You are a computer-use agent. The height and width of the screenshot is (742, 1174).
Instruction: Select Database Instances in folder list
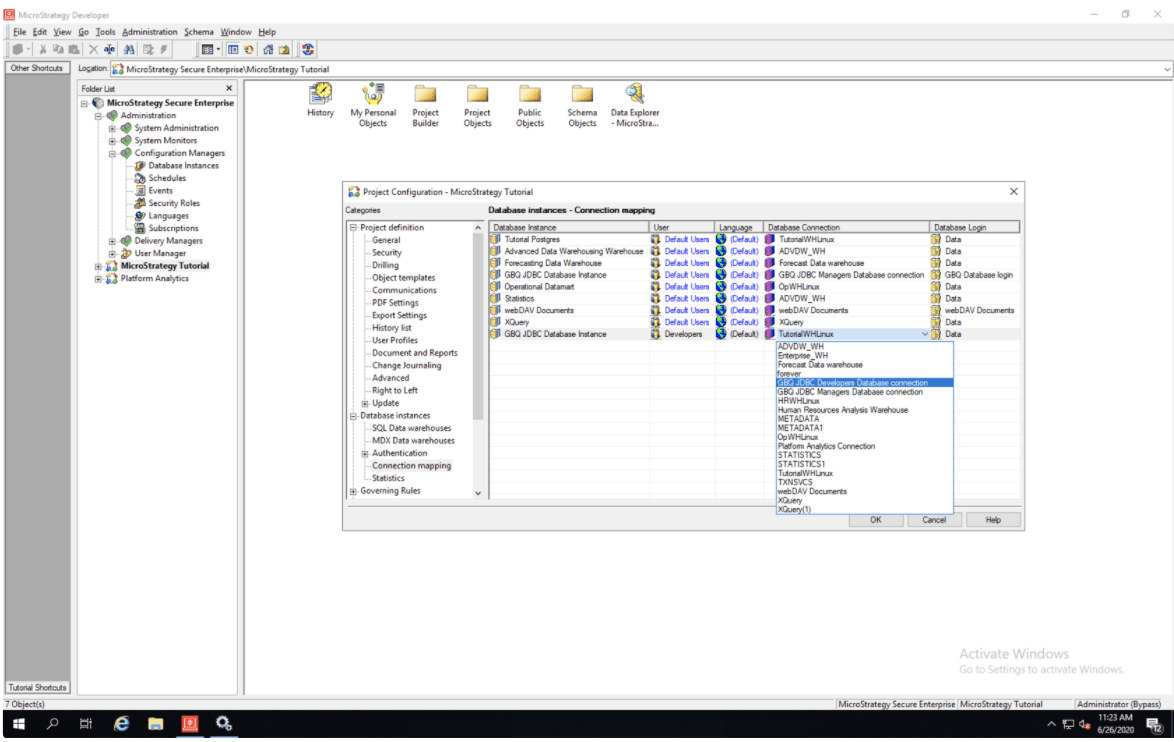[183, 166]
